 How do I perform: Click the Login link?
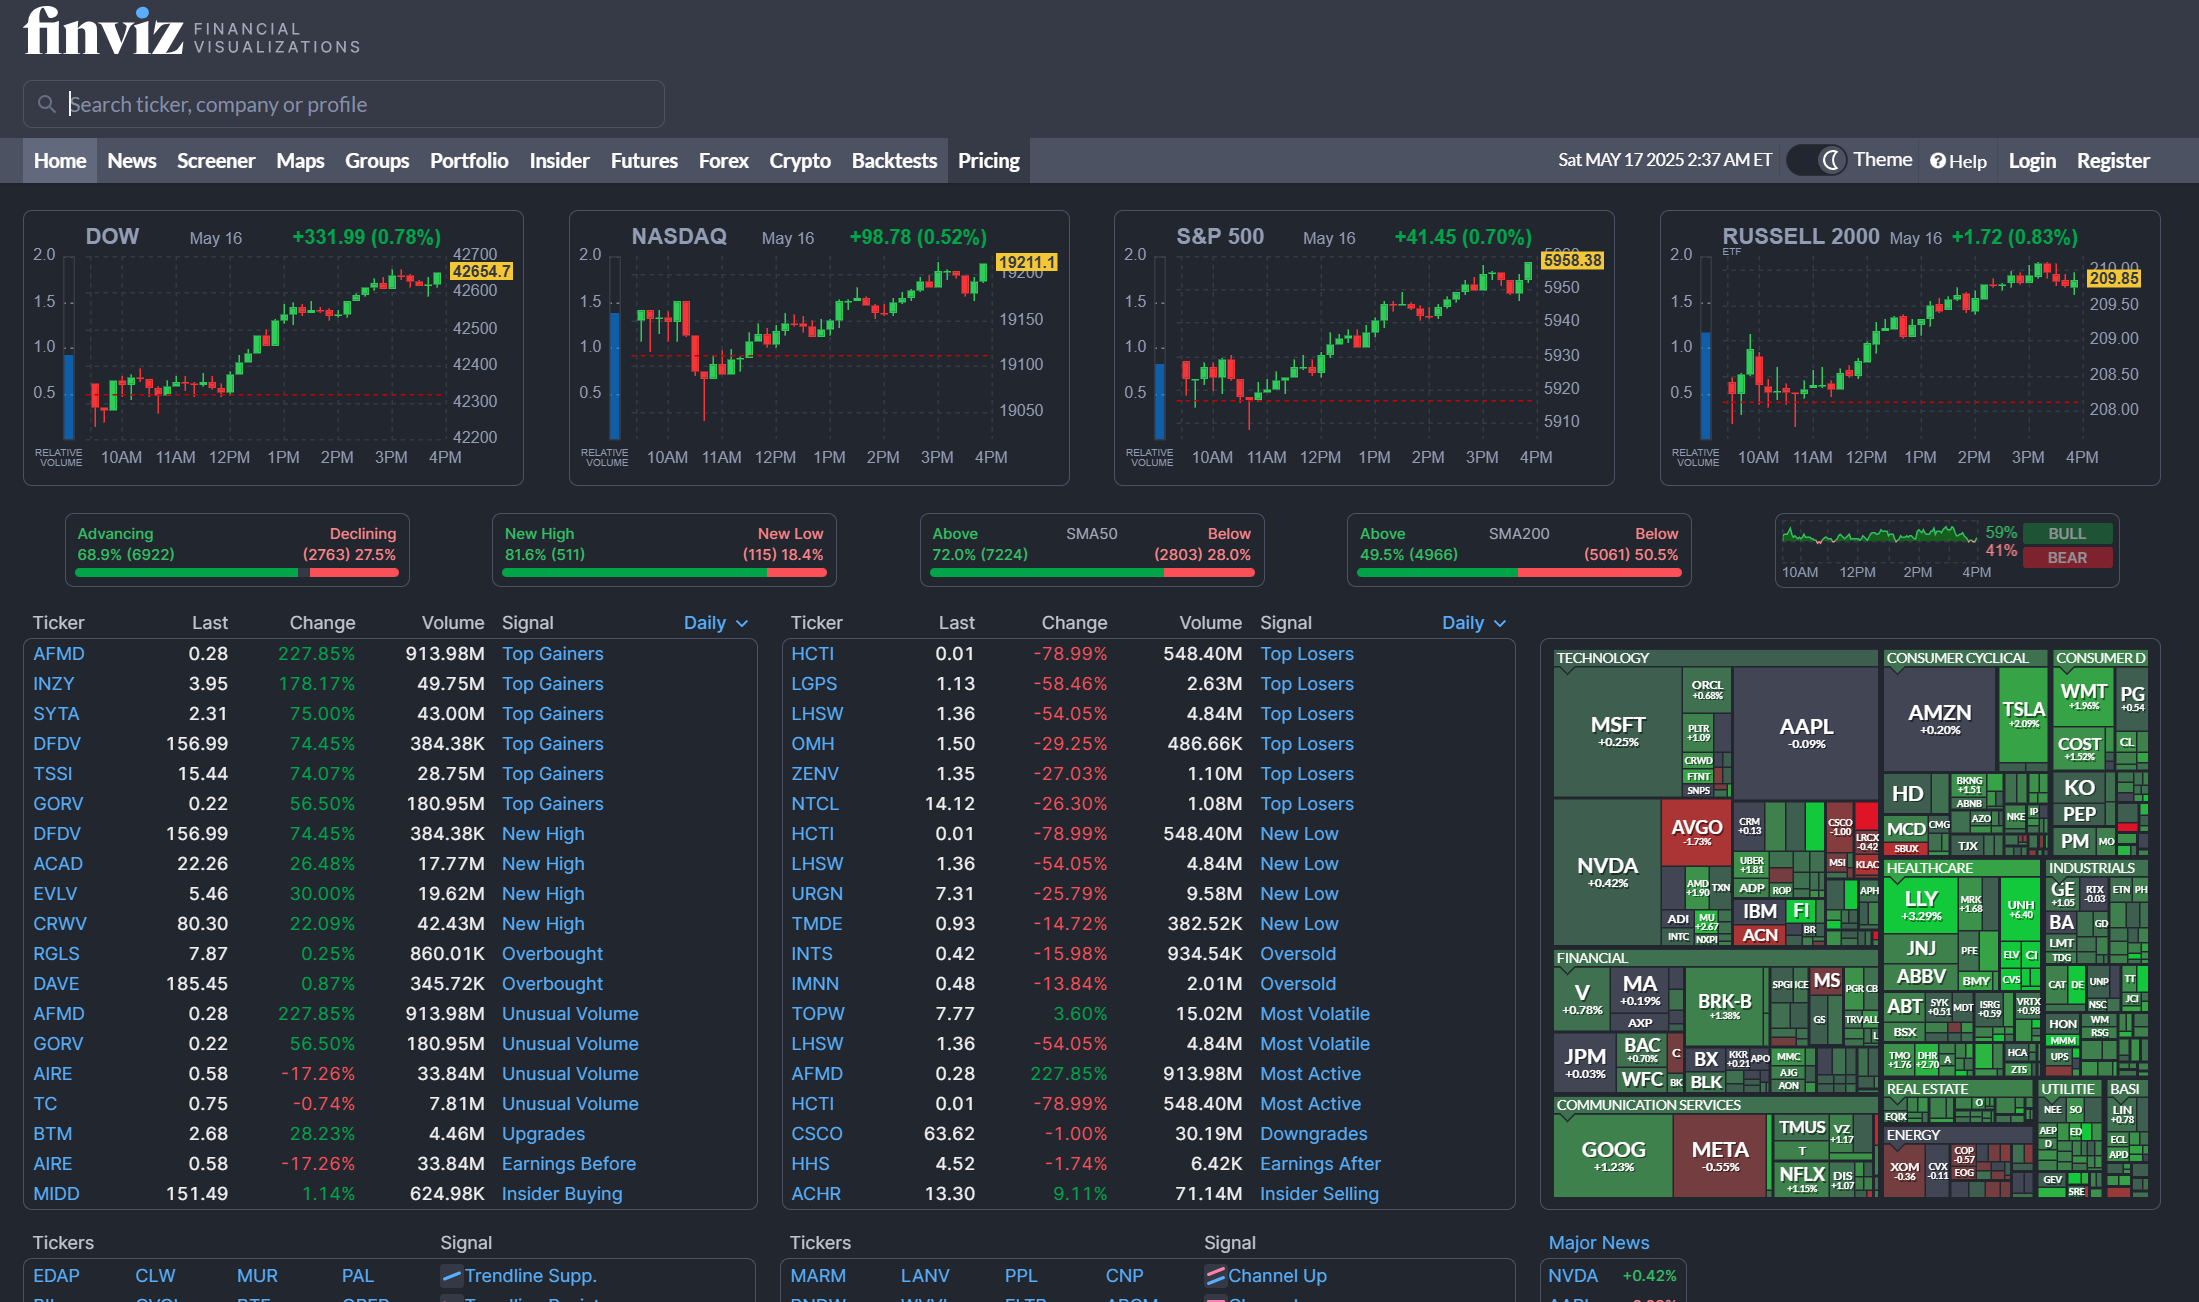click(x=2032, y=161)
